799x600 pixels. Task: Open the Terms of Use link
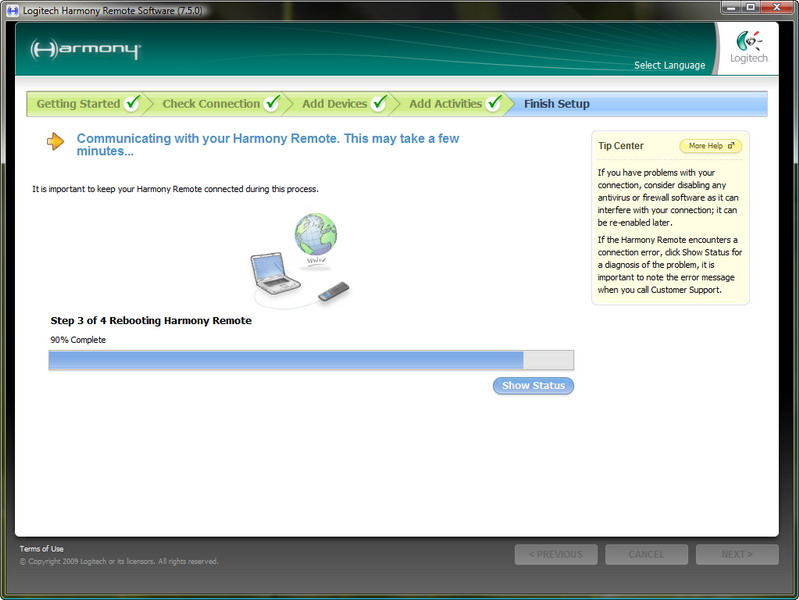[x=42, y=549]
